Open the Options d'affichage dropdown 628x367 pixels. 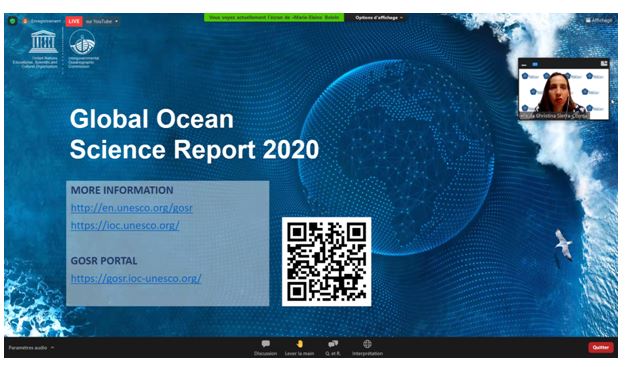(x=378, y=18)
